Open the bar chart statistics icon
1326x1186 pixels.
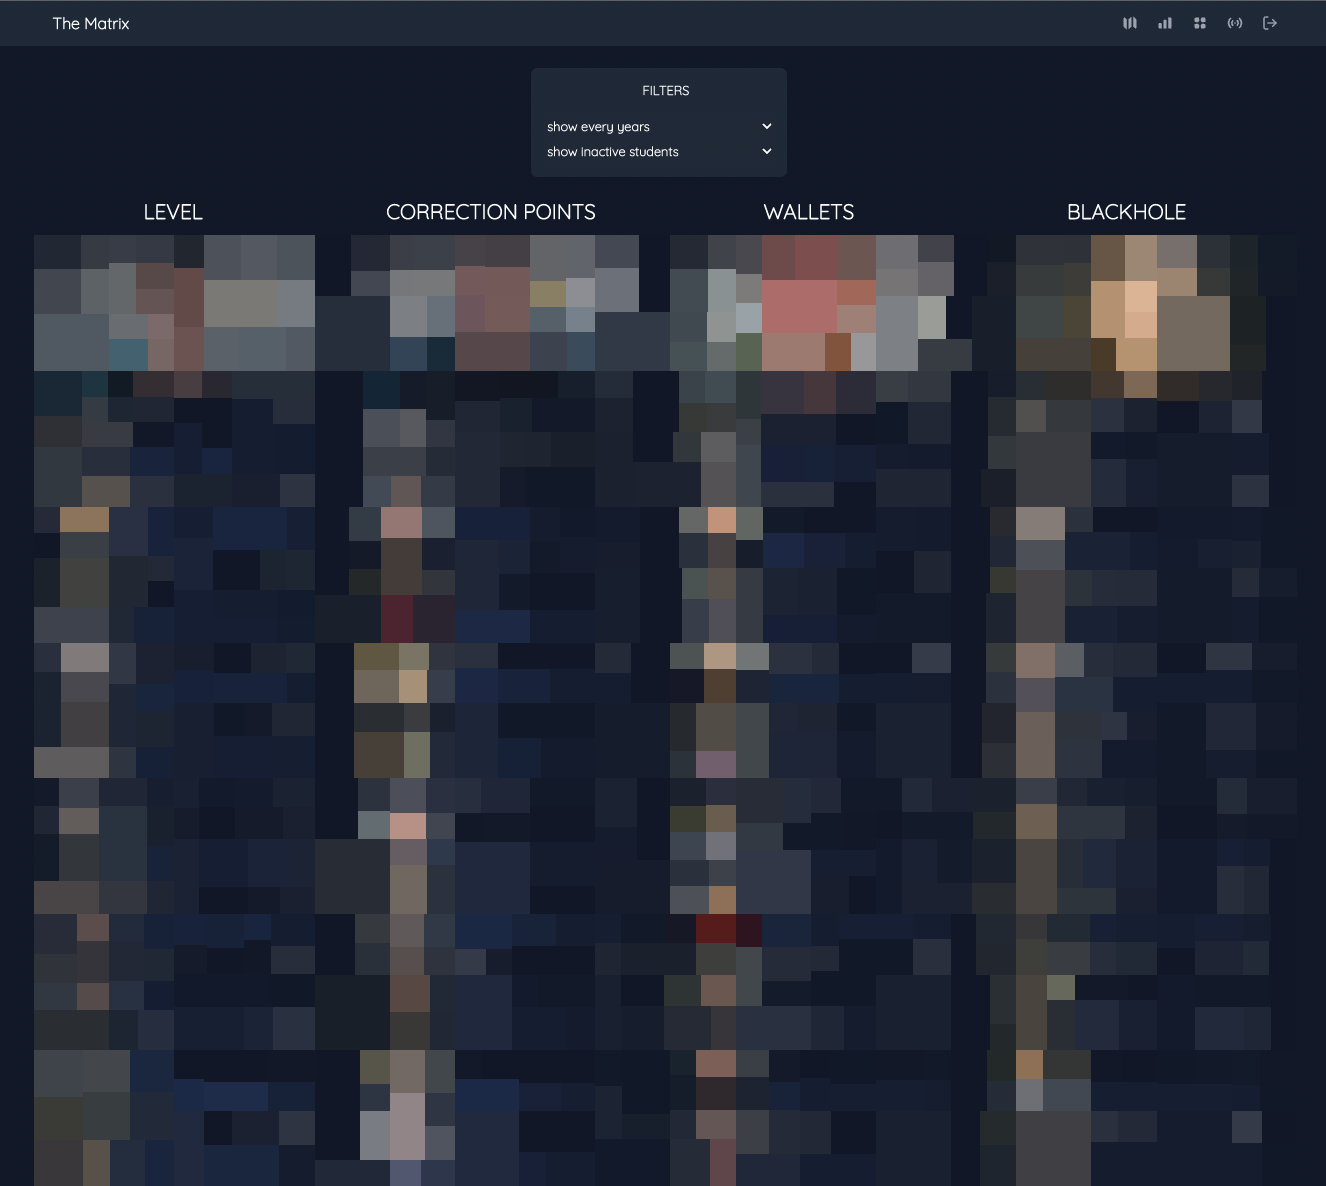(1165, 23)
